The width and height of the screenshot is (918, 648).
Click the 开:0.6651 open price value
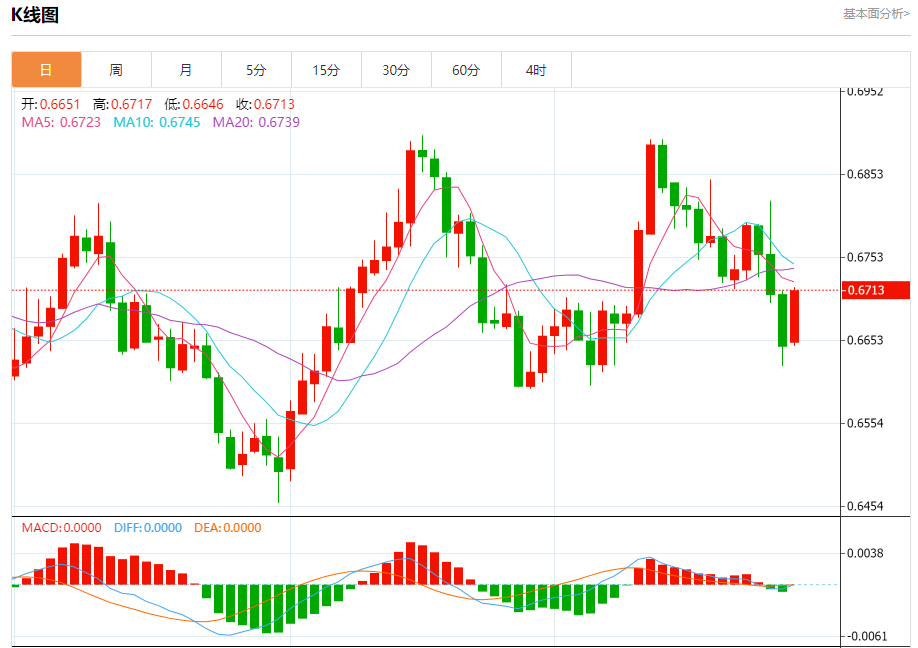[x=50, y=104]
